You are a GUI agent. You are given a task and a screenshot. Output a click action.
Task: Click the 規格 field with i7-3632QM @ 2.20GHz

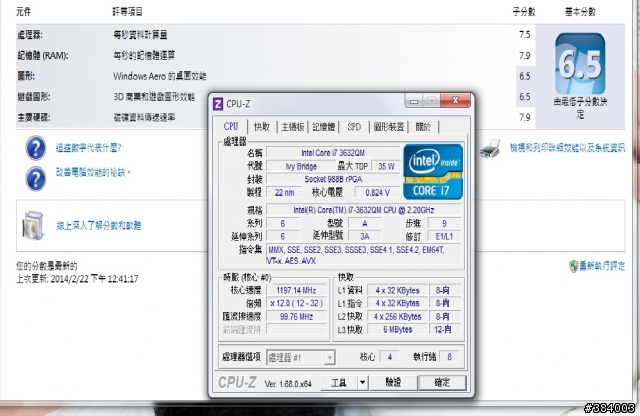(364, 210)
